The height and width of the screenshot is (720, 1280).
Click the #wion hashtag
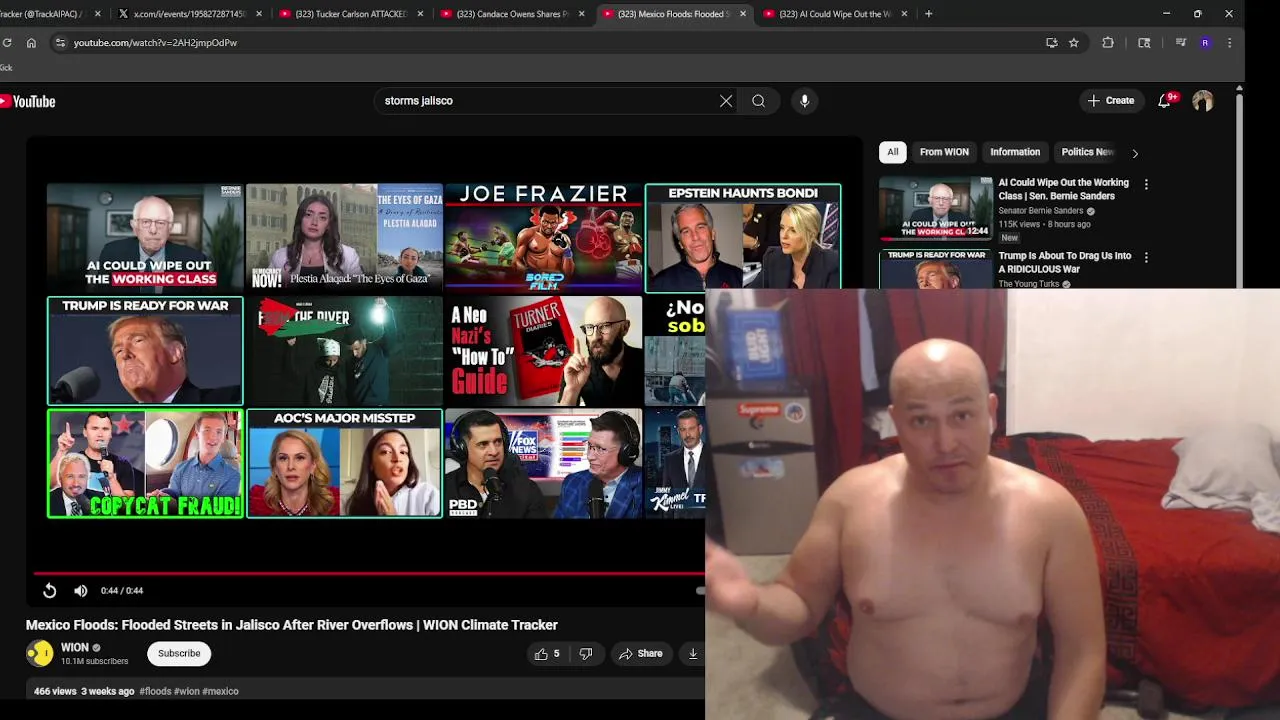pyautogui.click(x=187, y=691)
